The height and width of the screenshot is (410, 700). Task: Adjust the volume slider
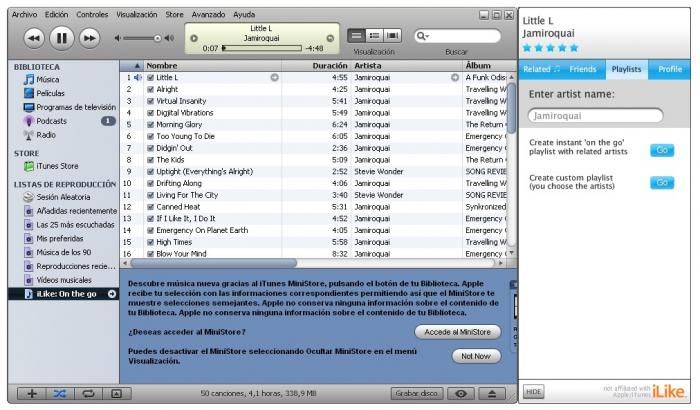coord(141,38)
